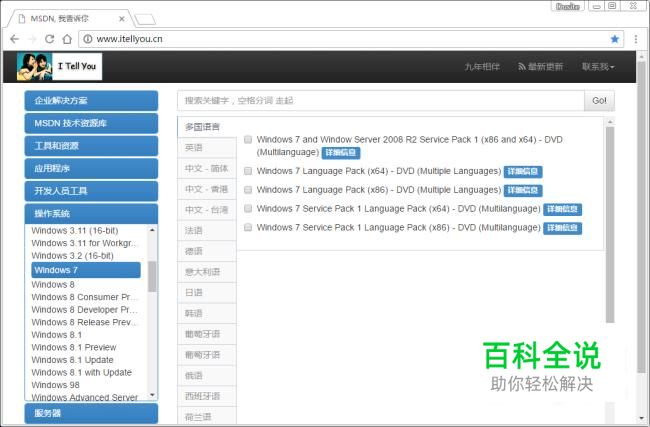
Task: Check Windows 7 Language Pack (x64) DVD
Action: click(247, 171)
